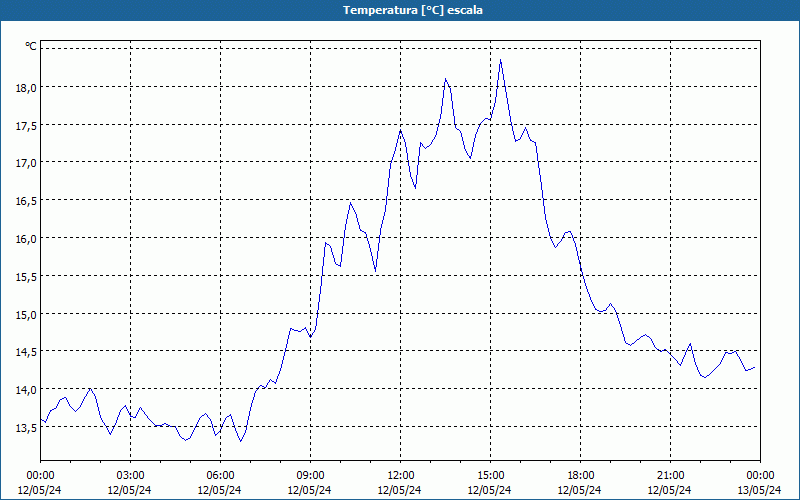
Task: Click the 18:00 time axis label
Action: click(x=581, y=476)
